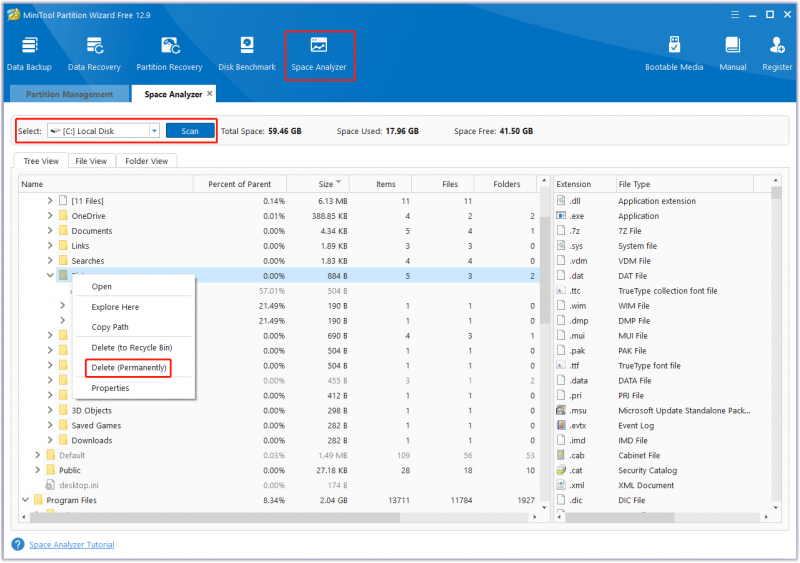Sort by Name column header
The width and height of the screenshot is (800, 563).
coord(106,184)
